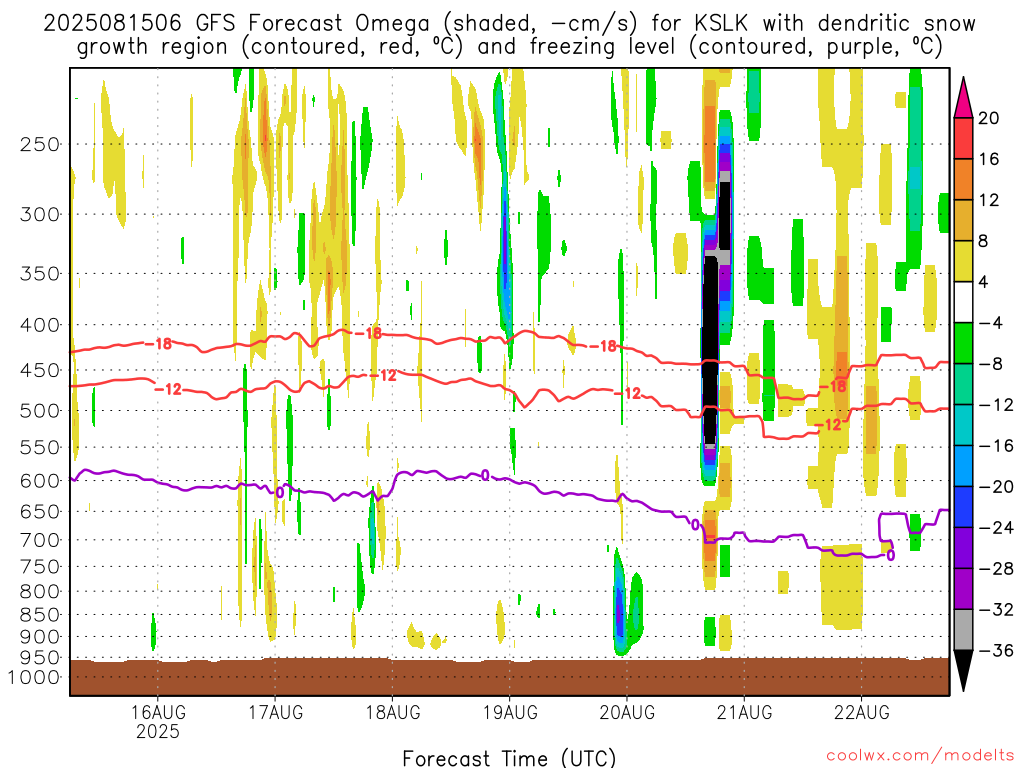1024x768 pixels.
Task: Click the -8 value on the color scale
Action: pyautogui.click(x=991, y=364)
